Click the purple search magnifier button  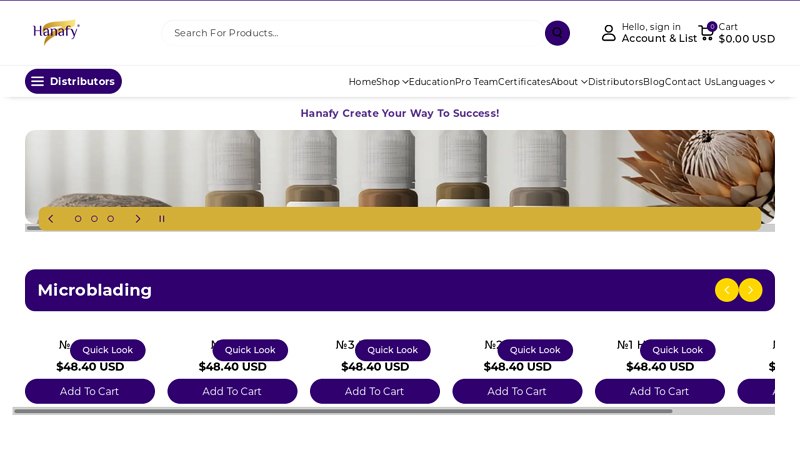[x=557, y=33]
